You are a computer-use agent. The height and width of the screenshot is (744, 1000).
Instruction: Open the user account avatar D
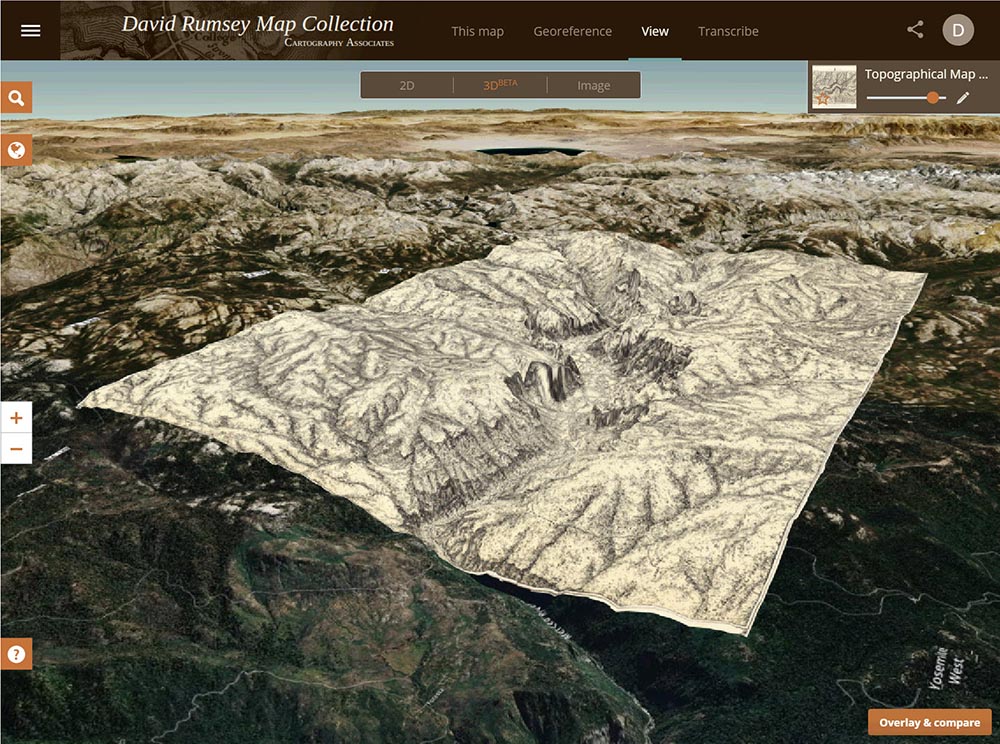click(x=959, y=29)
